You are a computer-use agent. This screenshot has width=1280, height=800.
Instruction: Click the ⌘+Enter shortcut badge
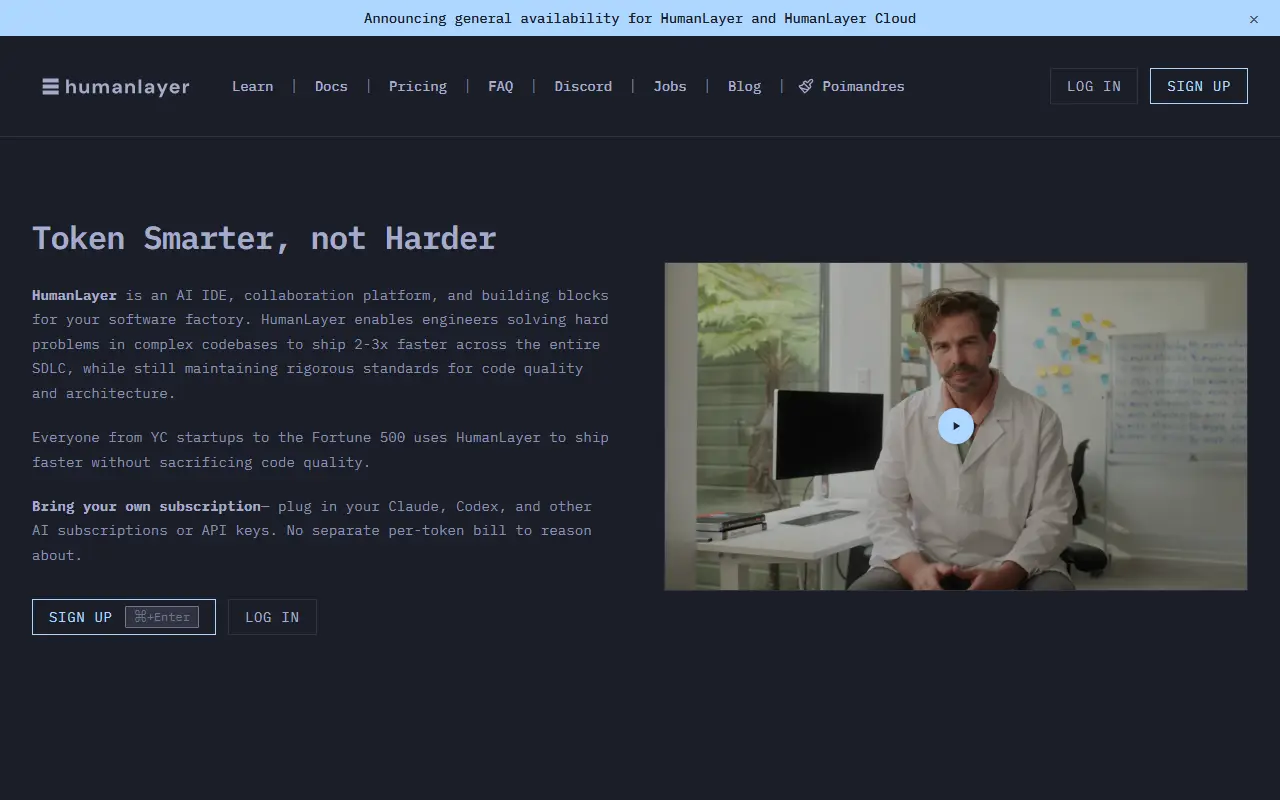(x=162, y=617)
